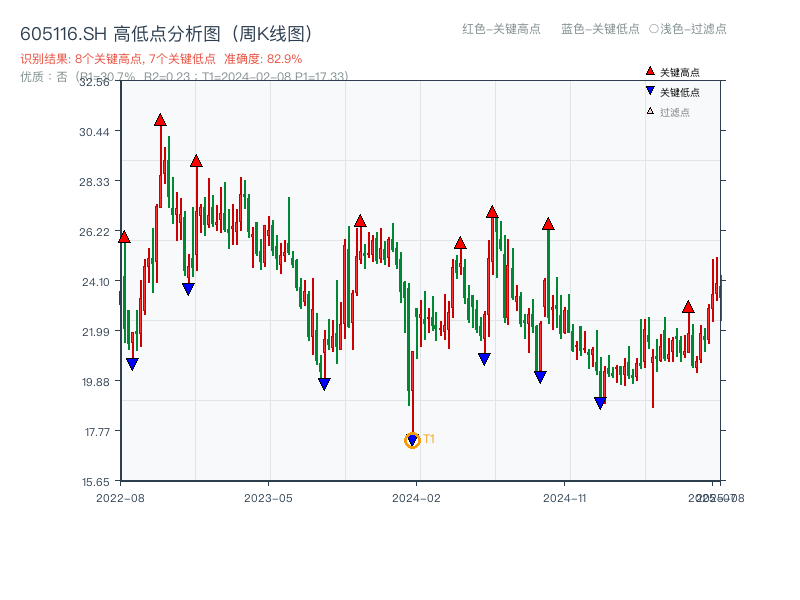Click the orange-circled T1 low marker
Image resolution: width=800 pixels, height=600 pixels.
412,440
